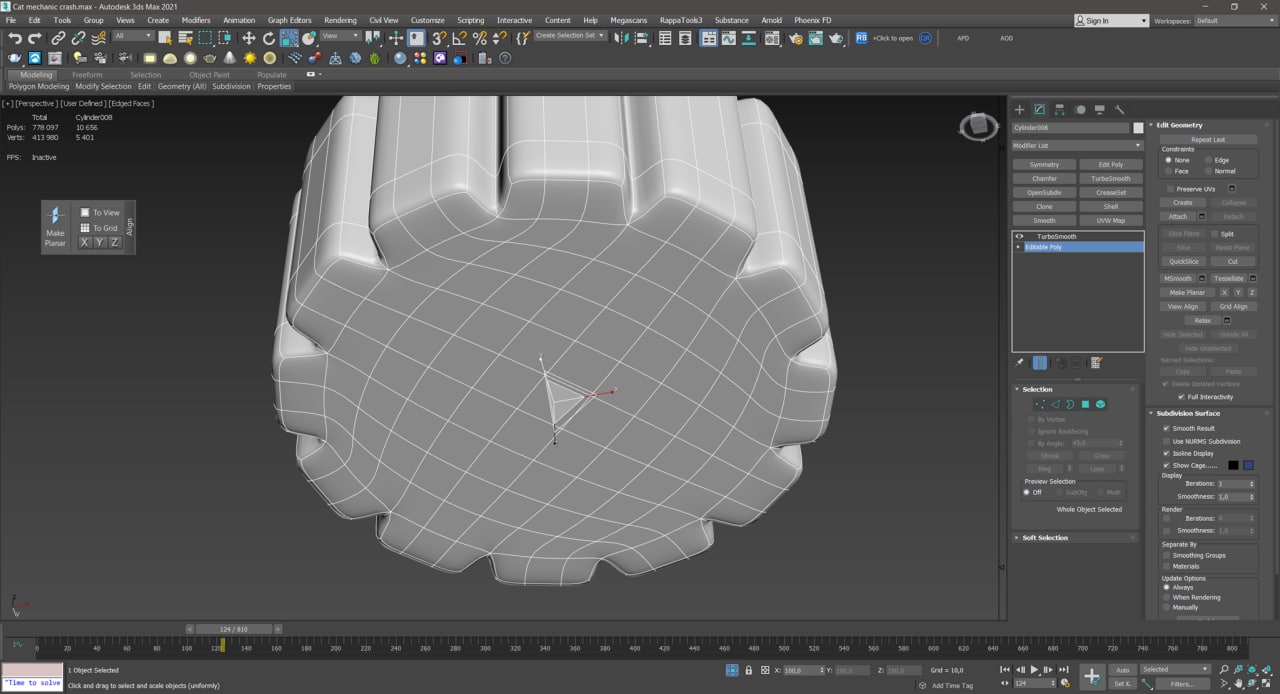Click the QuickSlice button
Screen dimensions: 1280x694
(1183, 262)
